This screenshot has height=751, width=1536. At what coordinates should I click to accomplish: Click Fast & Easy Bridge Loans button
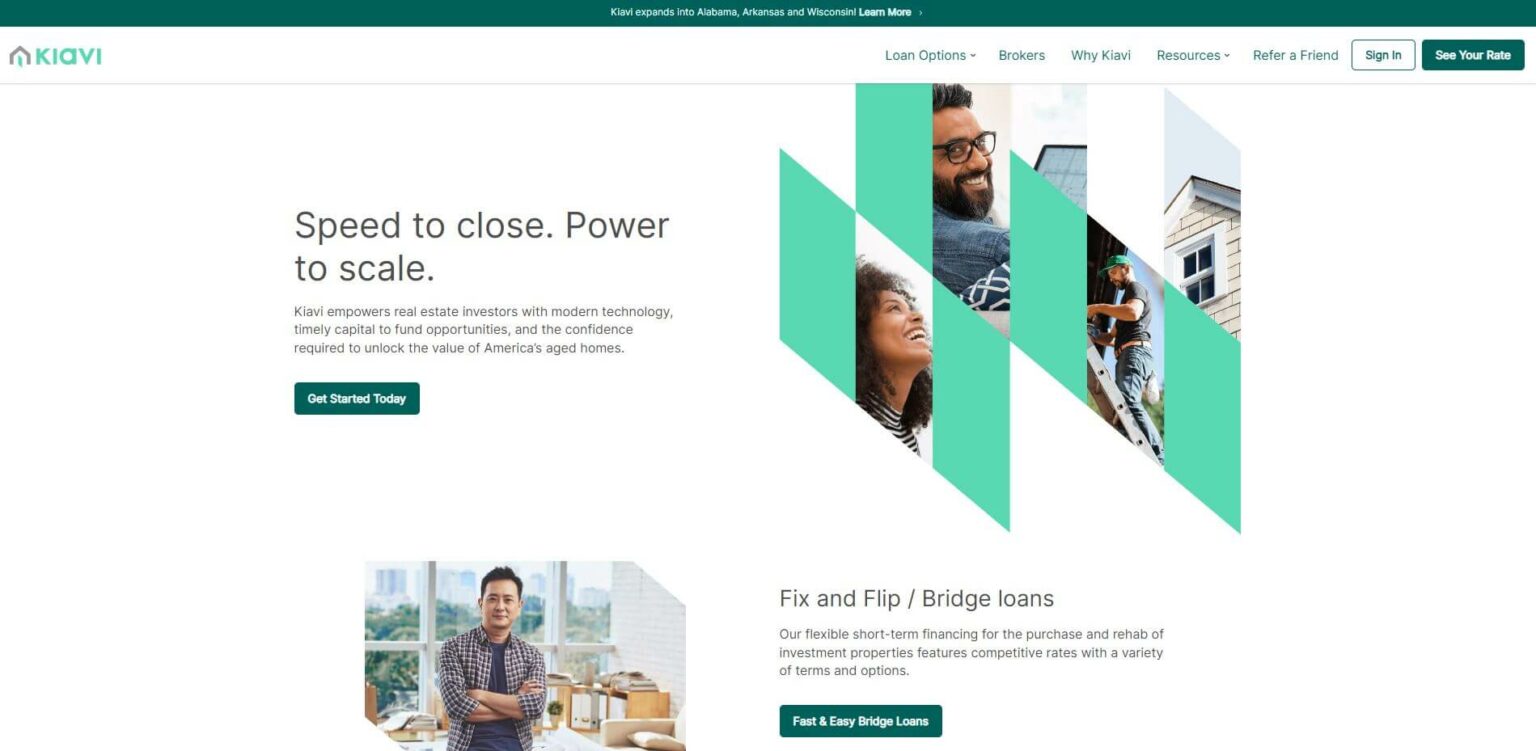[x=860, y=721]
